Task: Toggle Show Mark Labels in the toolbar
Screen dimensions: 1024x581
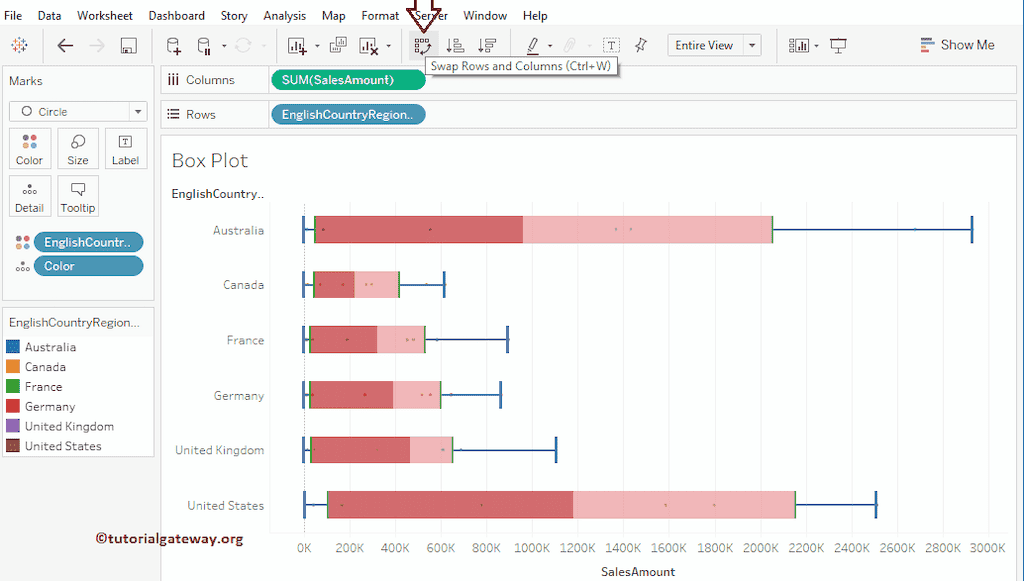Action: click(611, 45)
